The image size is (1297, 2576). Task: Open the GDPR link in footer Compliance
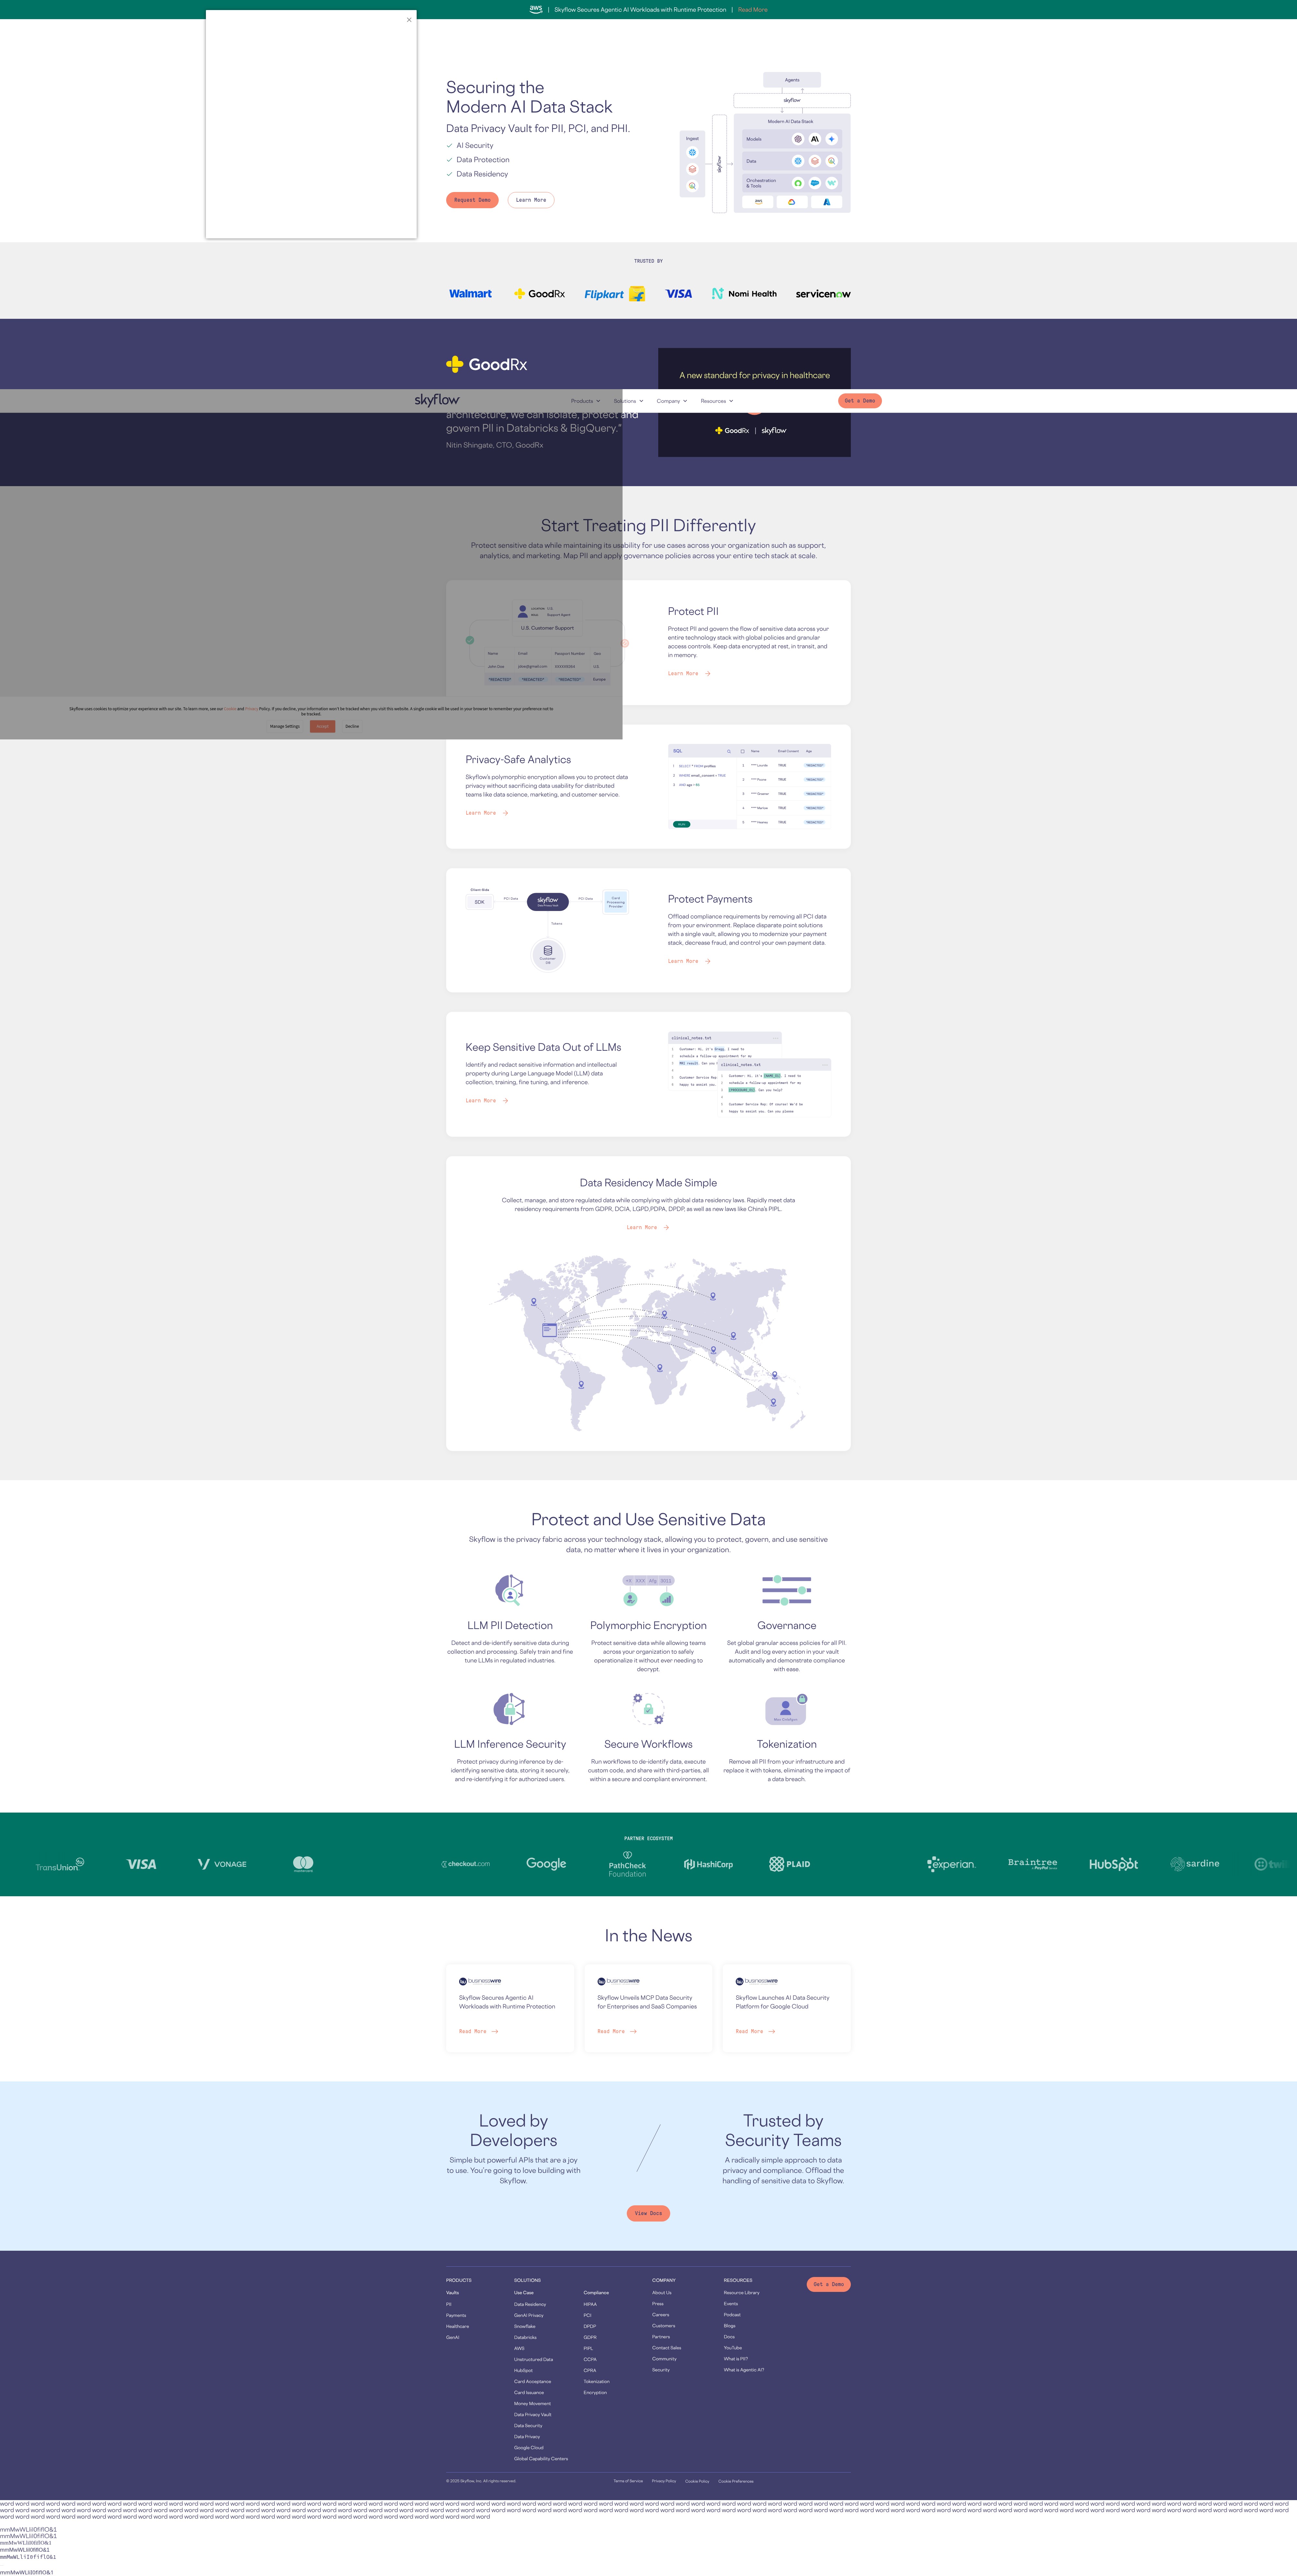[590, 2337]
